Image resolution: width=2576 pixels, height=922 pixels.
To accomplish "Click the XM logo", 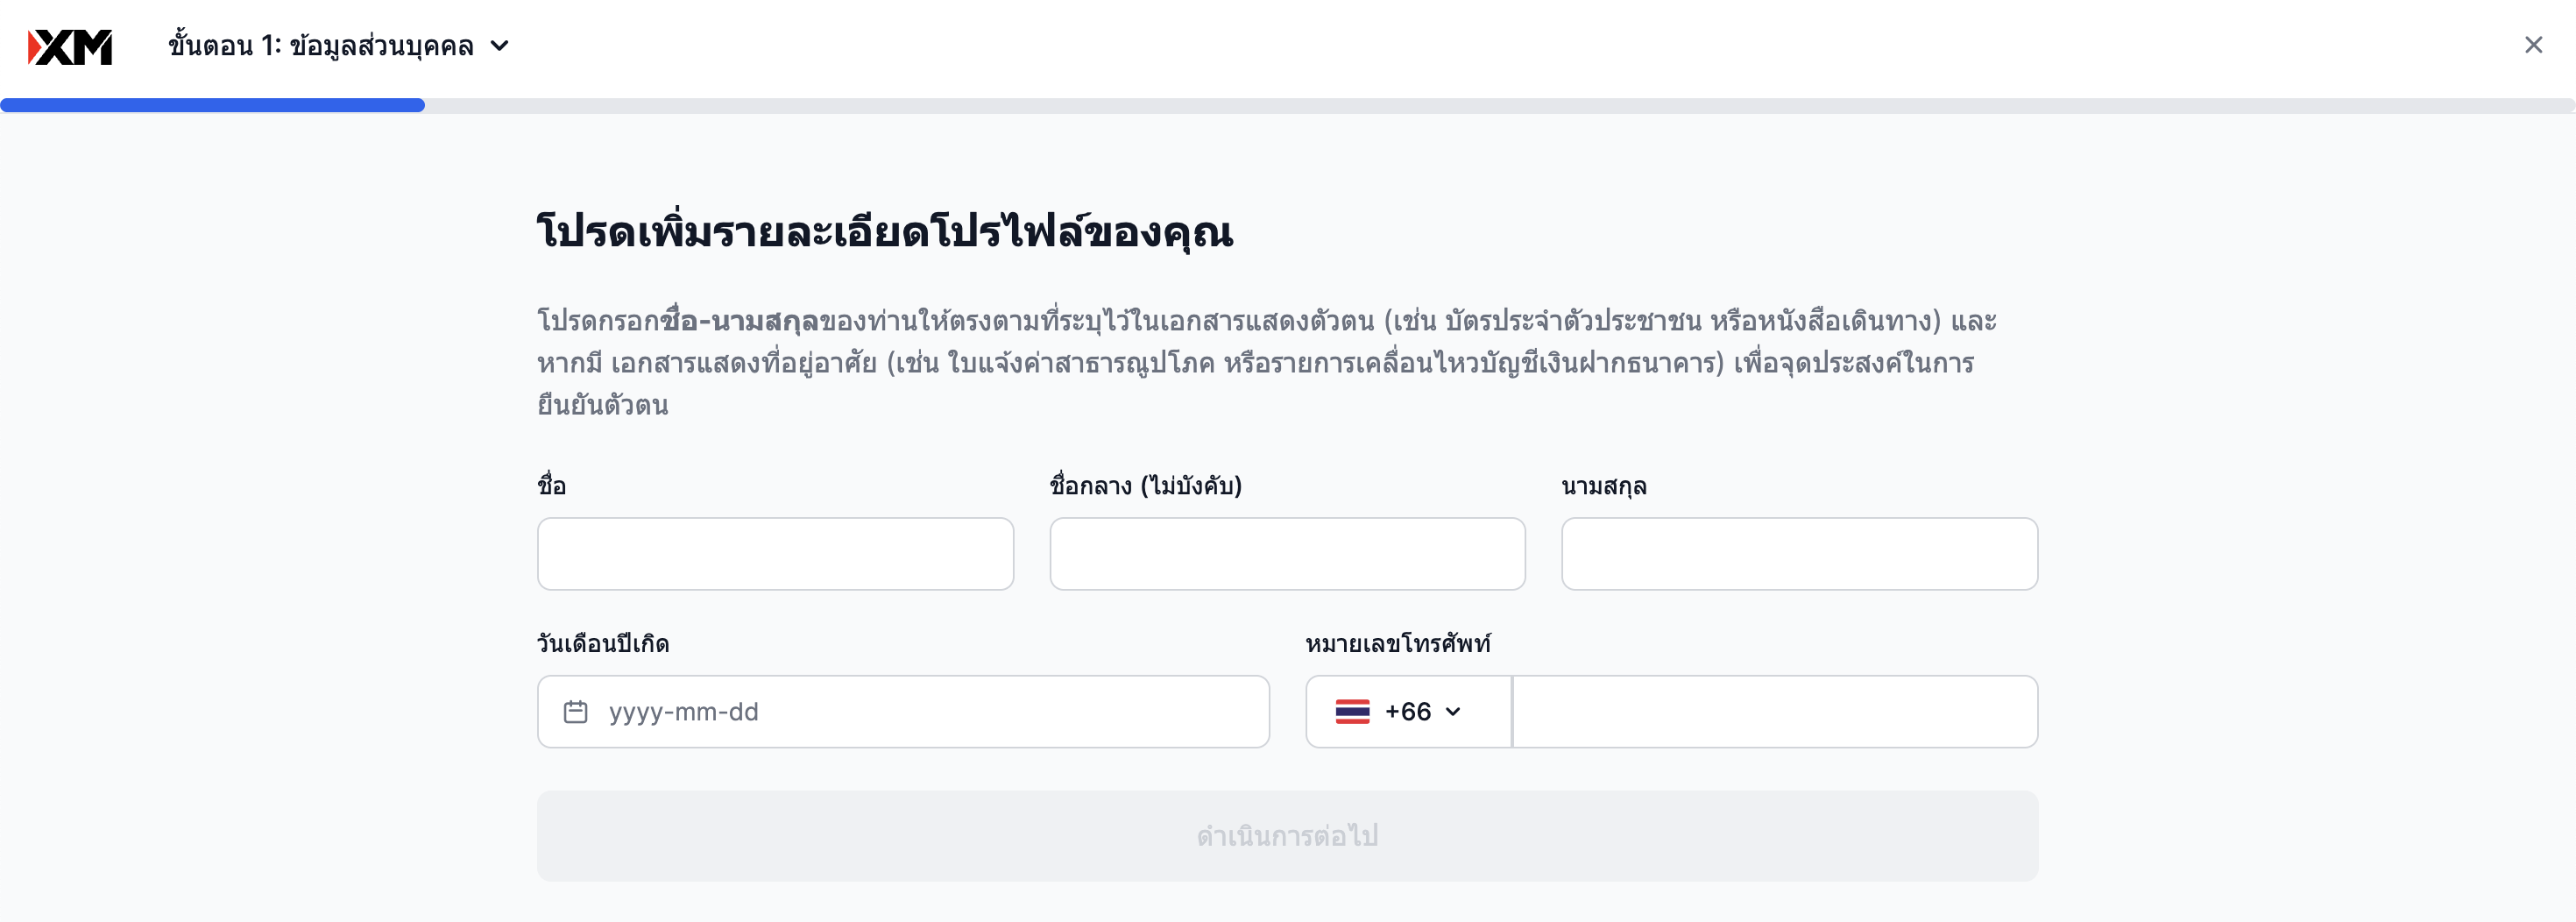I will pyautogui.click(x=70, y=46).
